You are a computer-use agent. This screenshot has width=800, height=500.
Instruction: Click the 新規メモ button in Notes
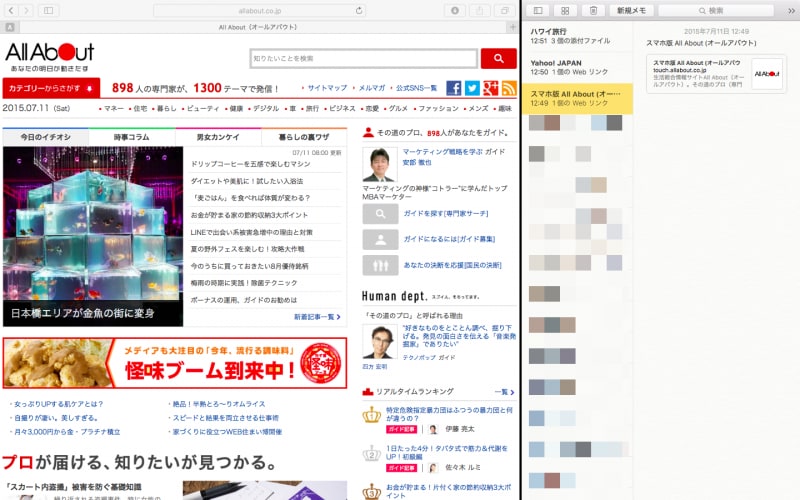[631, 10]
